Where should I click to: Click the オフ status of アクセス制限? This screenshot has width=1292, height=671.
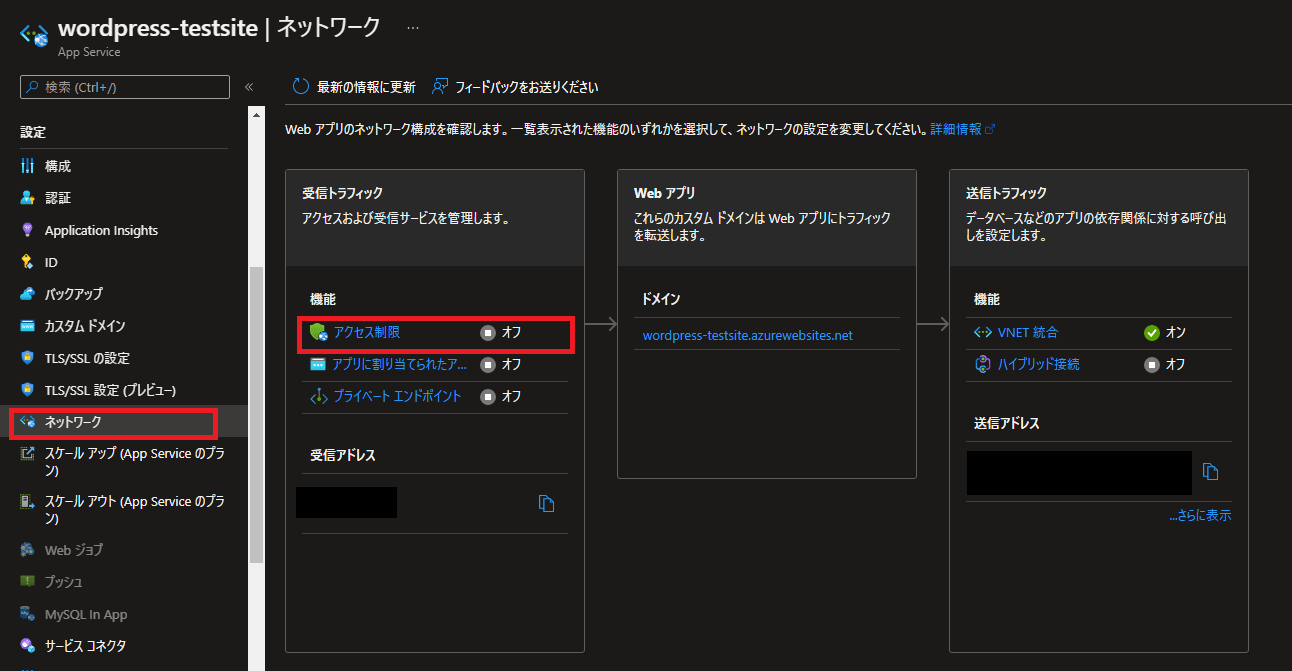tap(501, 332)
